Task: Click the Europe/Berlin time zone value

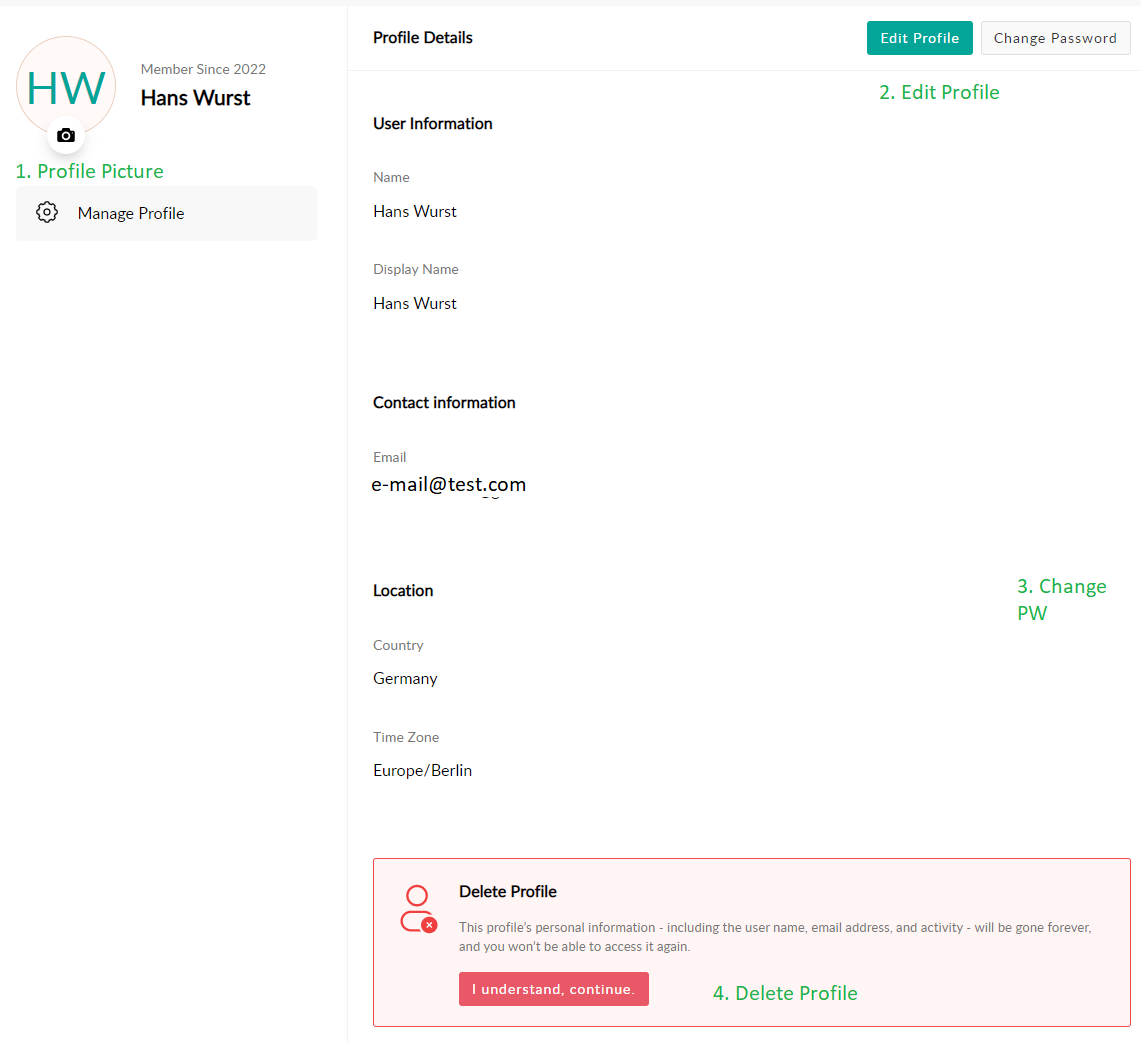Action: [x=422, y=770]
